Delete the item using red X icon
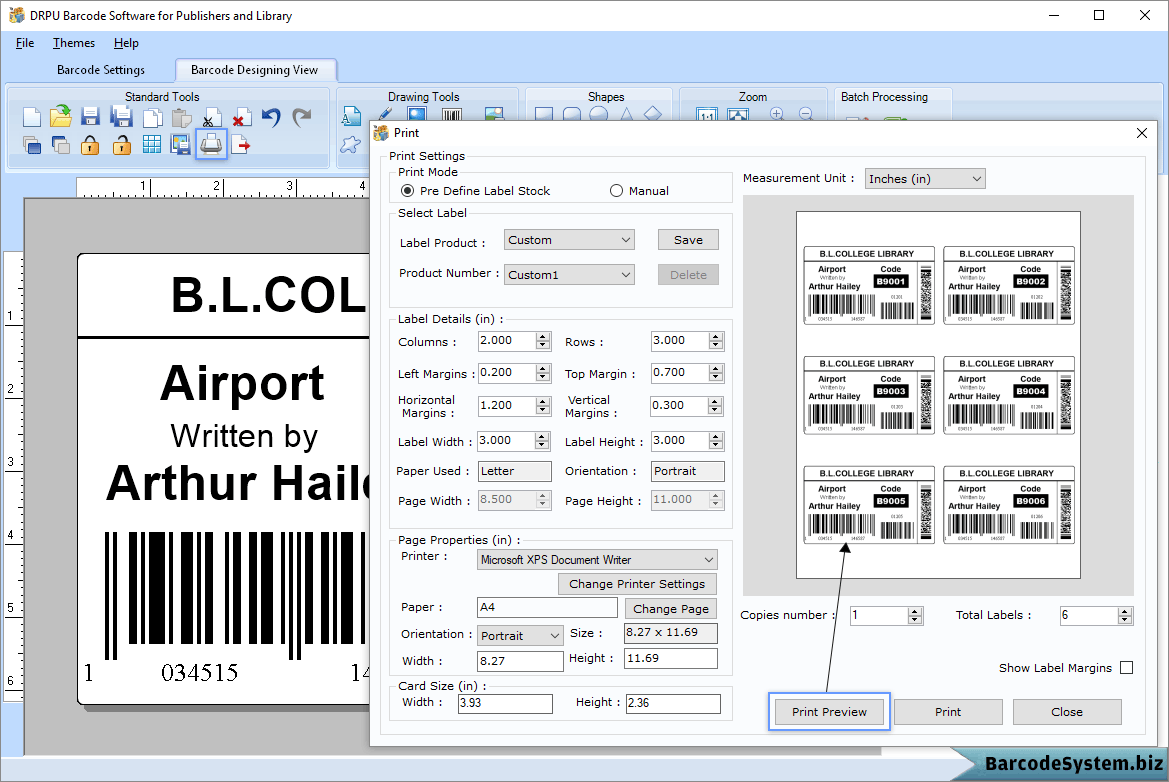This screenshot has height=782, width=1169. click(x=241, y=118)
